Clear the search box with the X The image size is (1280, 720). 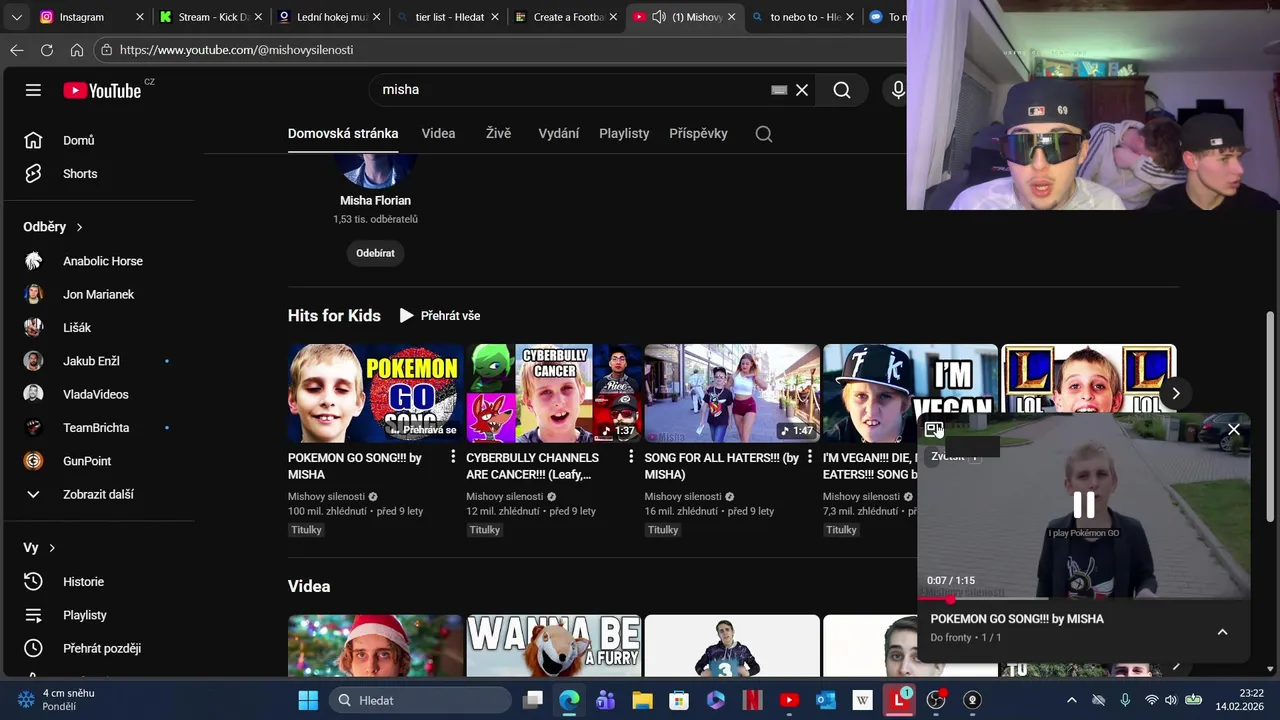[802, 90]
